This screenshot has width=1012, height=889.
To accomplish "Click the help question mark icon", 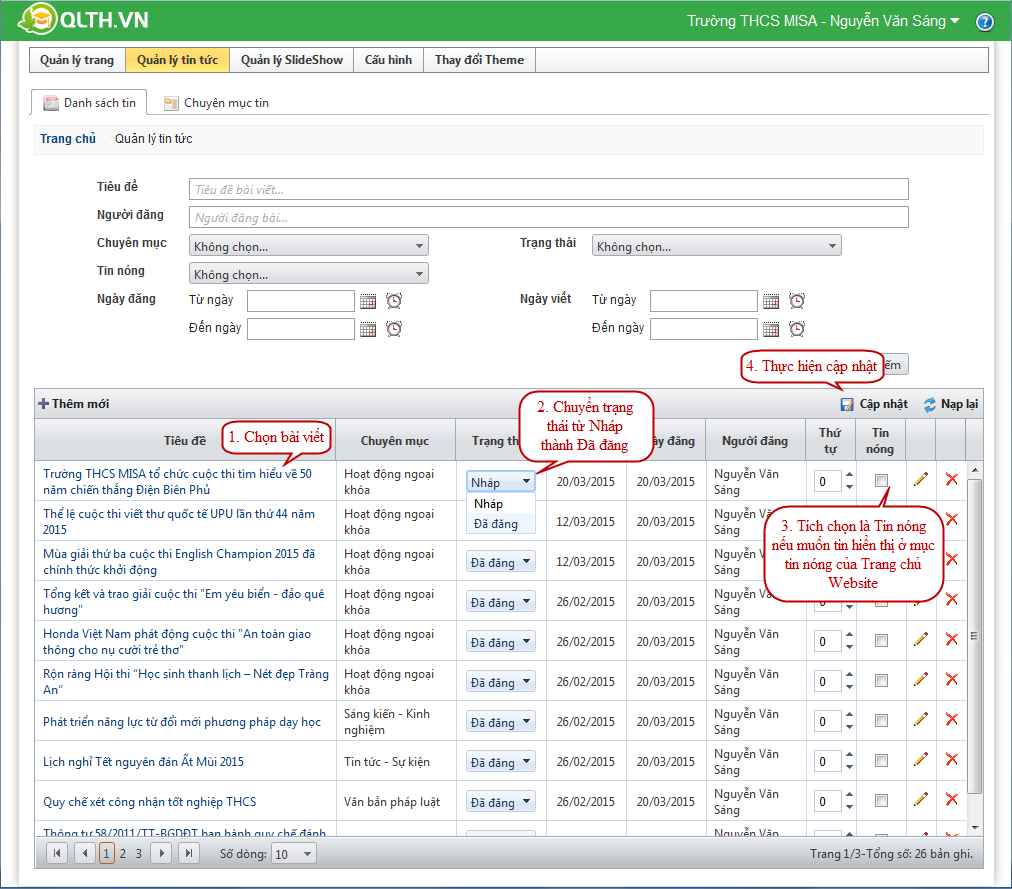I will (x=984, y=22).
